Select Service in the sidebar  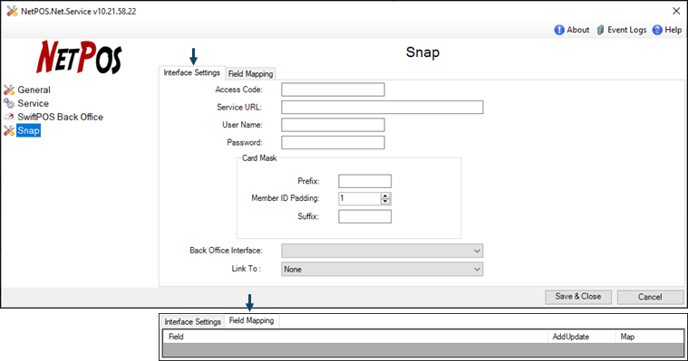point(33,104)
